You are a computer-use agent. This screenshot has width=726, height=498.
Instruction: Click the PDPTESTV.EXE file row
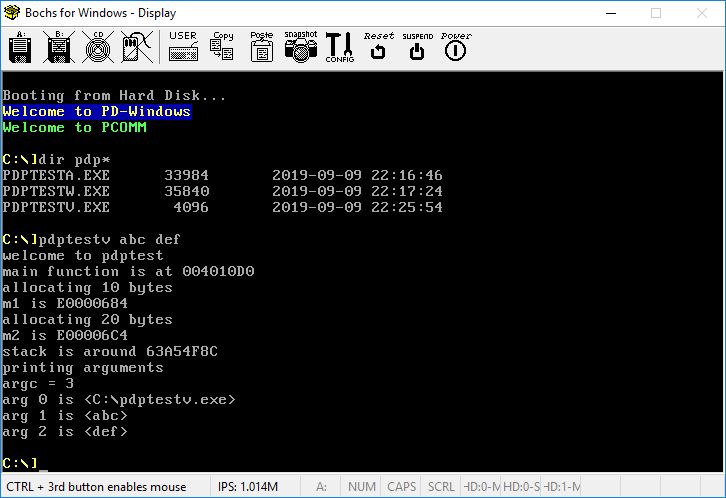coord(222,207)
